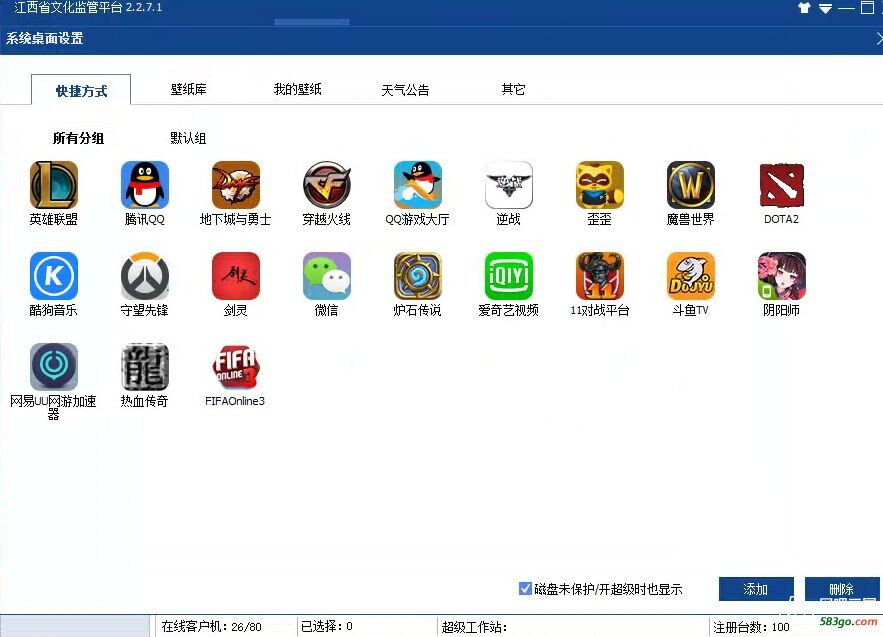Select the 爱奇艺视频 green icon
This screenshot has height=637, width=883.
tap(509, 276)
